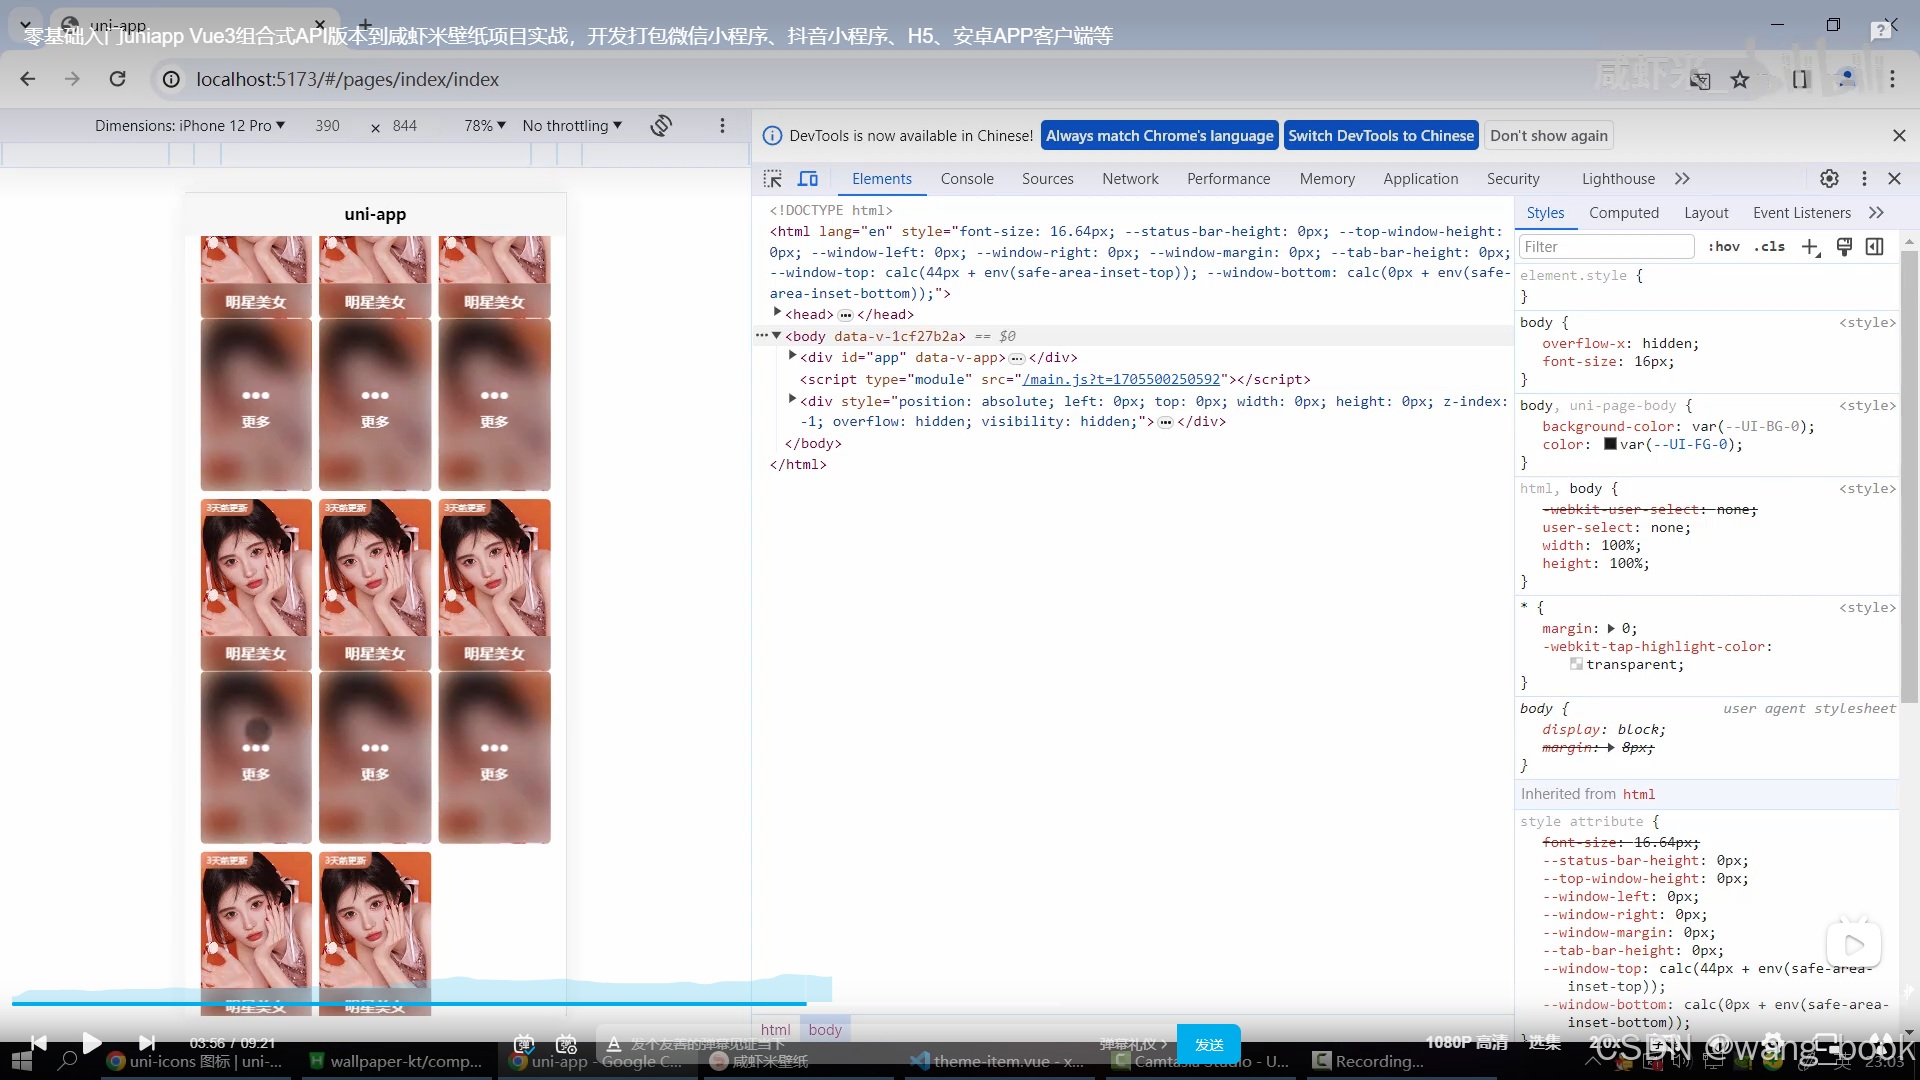
Task: Toggle the :hov element state panel
Action: pos(1723,246)
